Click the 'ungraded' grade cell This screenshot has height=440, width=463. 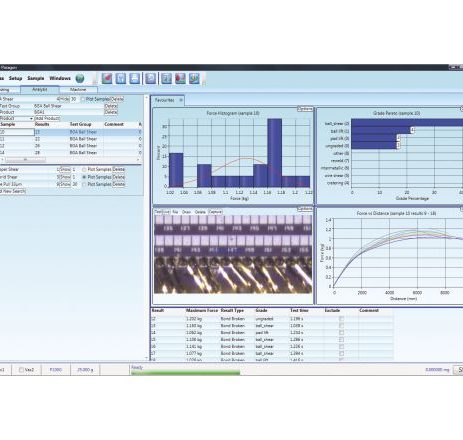point(264,319)
